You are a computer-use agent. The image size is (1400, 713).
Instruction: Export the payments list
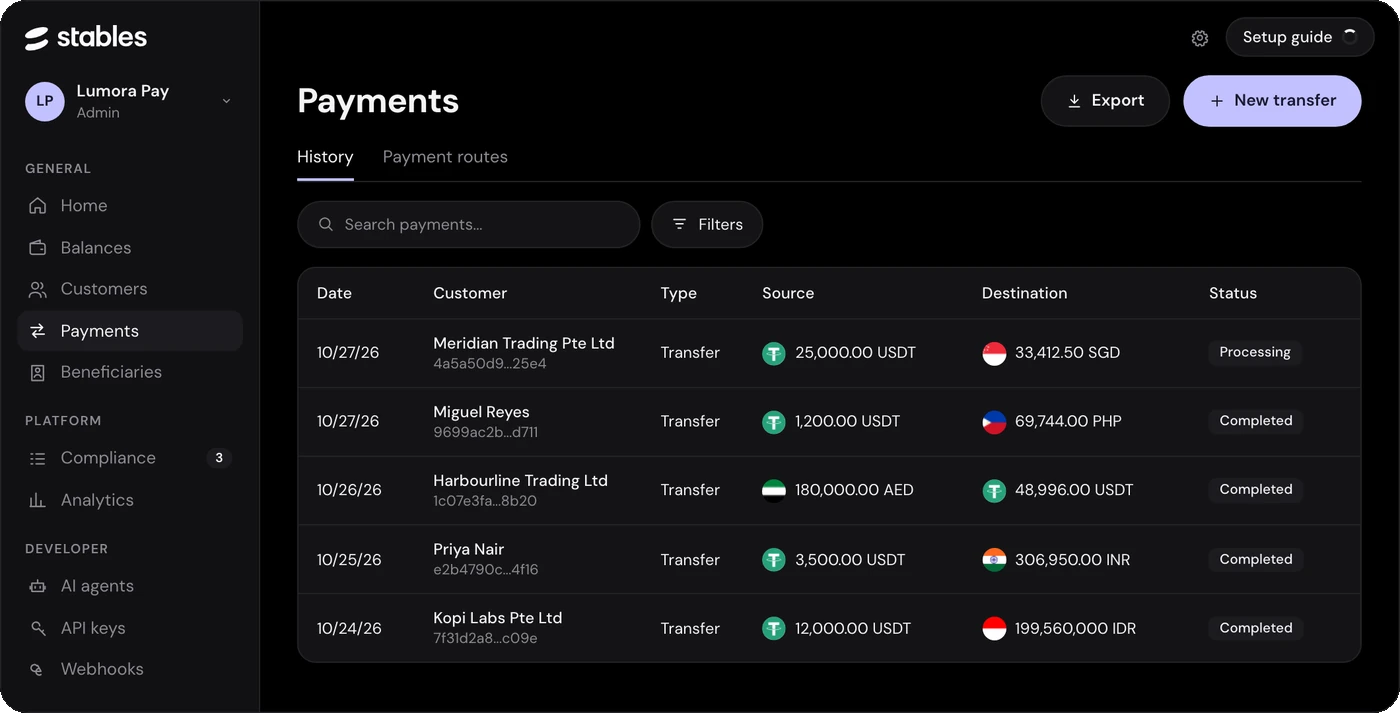click(x=1105, y=101)
